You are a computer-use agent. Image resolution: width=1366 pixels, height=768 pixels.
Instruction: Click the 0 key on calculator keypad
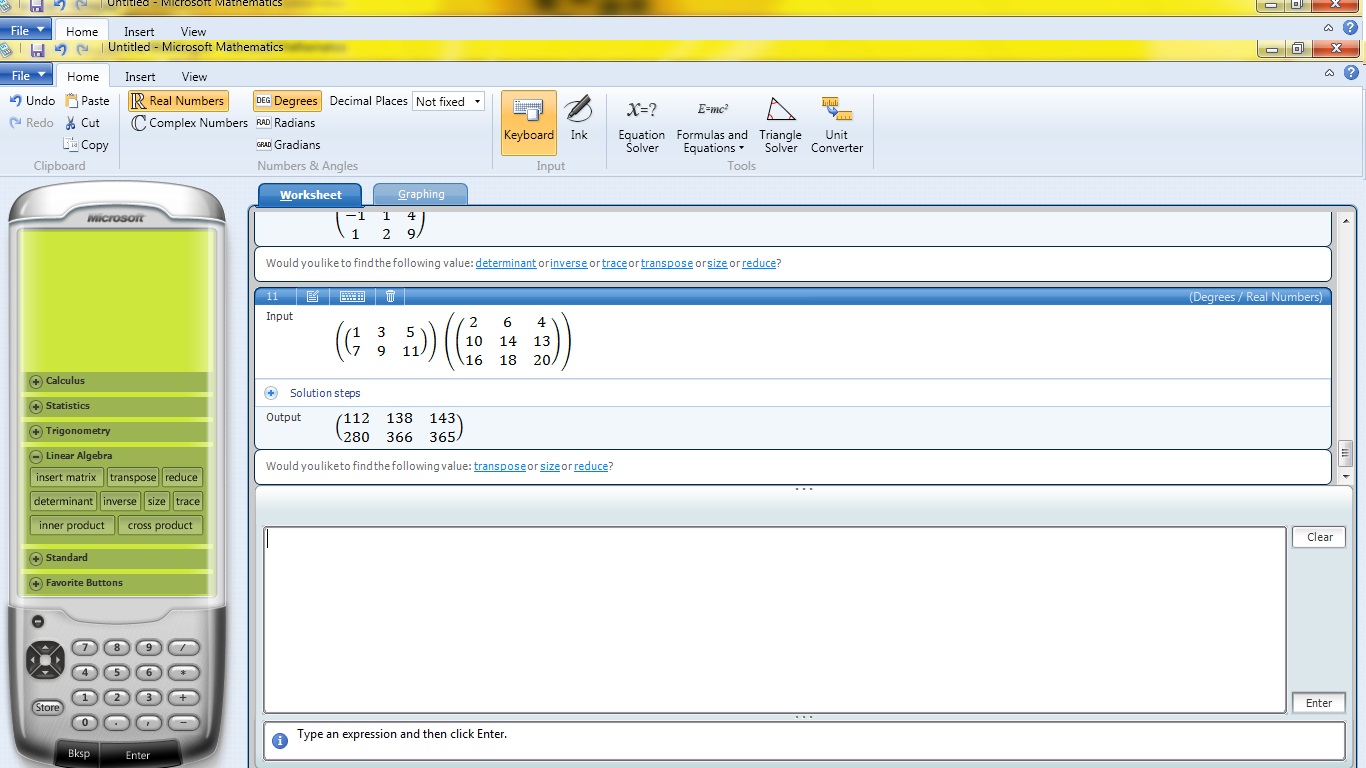[85, 722]
